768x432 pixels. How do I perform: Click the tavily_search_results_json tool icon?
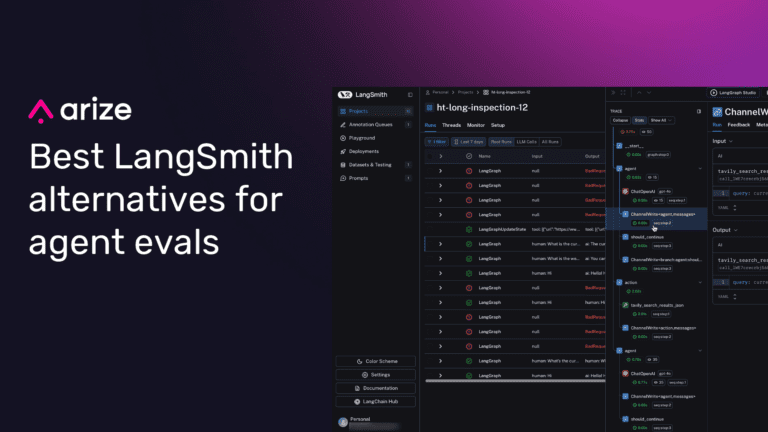click(625, 305)
